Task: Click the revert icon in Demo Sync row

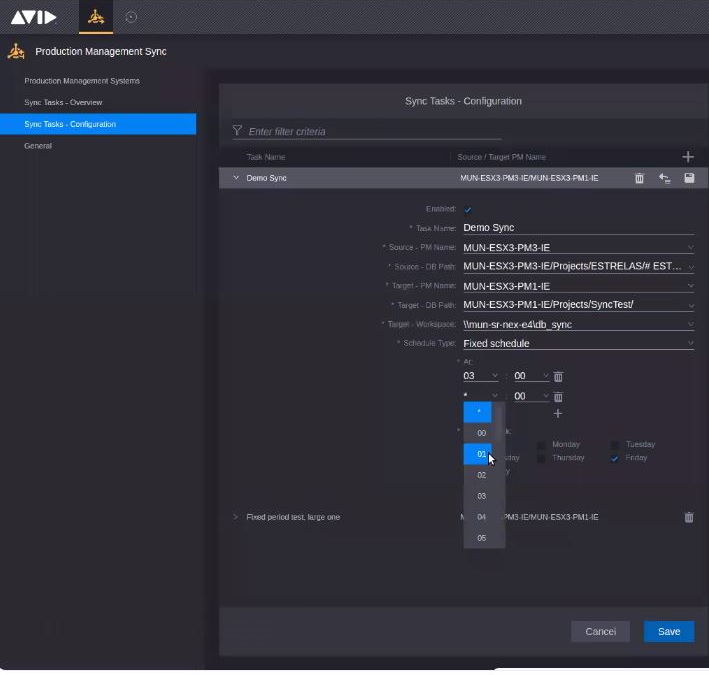Action: [x=664, y=178]
